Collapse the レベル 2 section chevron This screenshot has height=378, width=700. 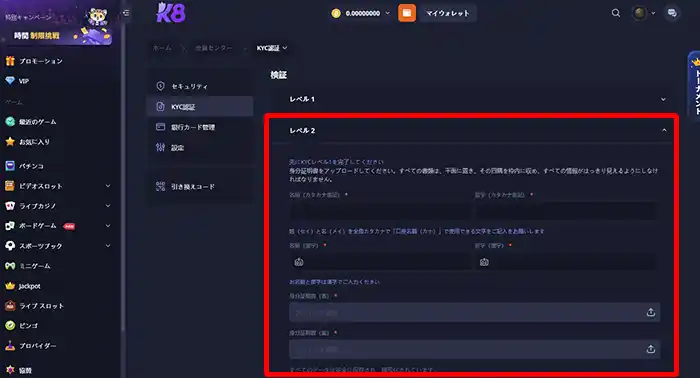point(664,130)
